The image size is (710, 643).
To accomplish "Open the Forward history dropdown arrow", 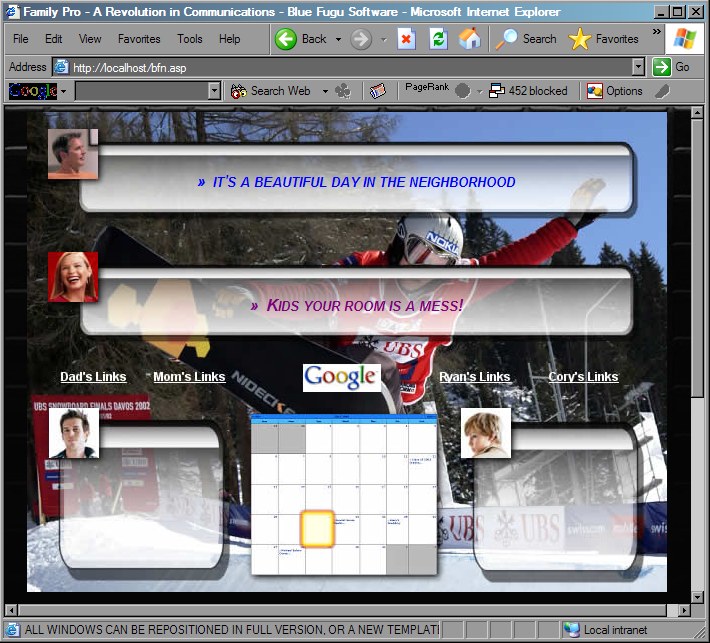I will (x=384, y=39).
